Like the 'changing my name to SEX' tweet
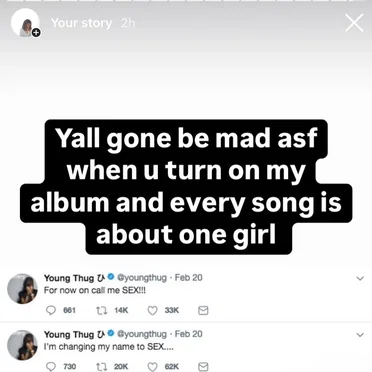The image size is (372, 372). (152, 367)
